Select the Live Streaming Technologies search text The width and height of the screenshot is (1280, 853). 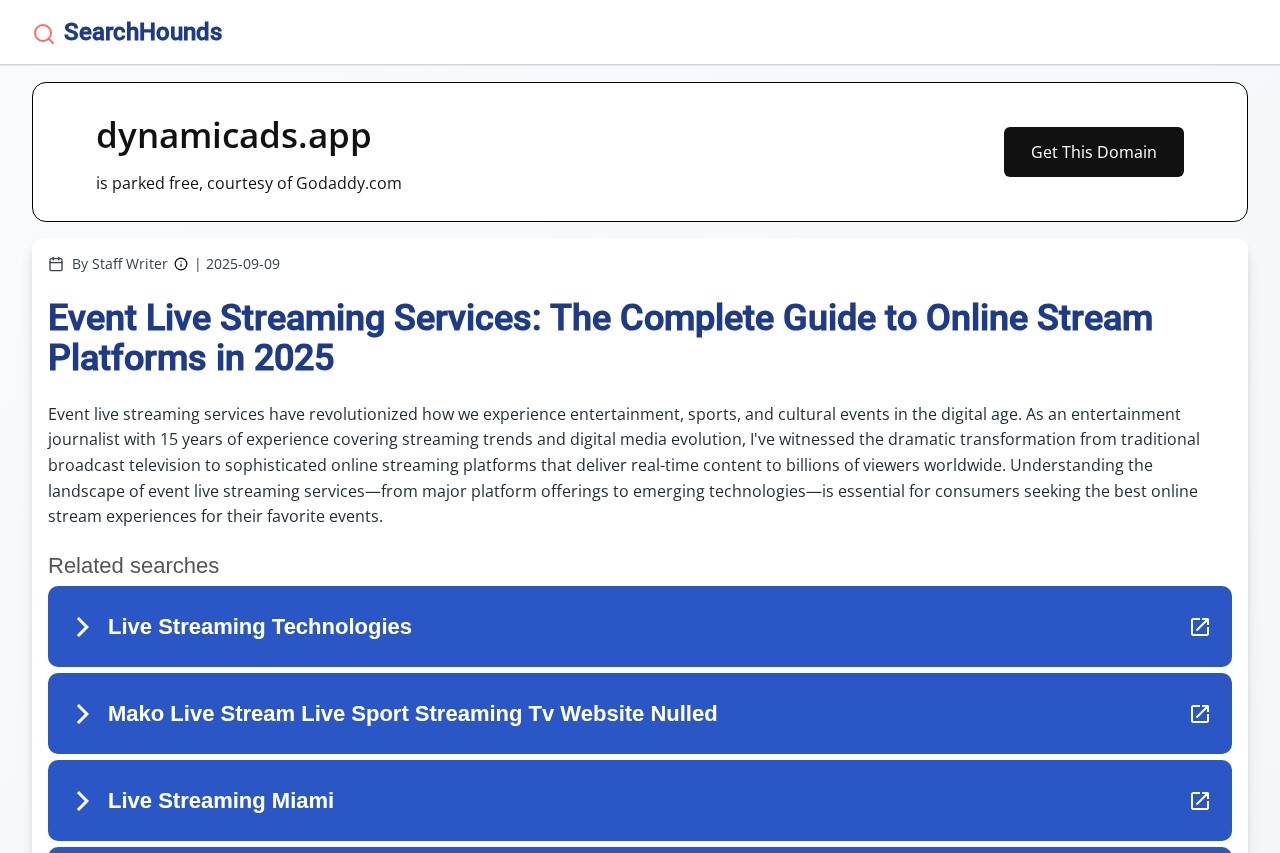[260, 627]
